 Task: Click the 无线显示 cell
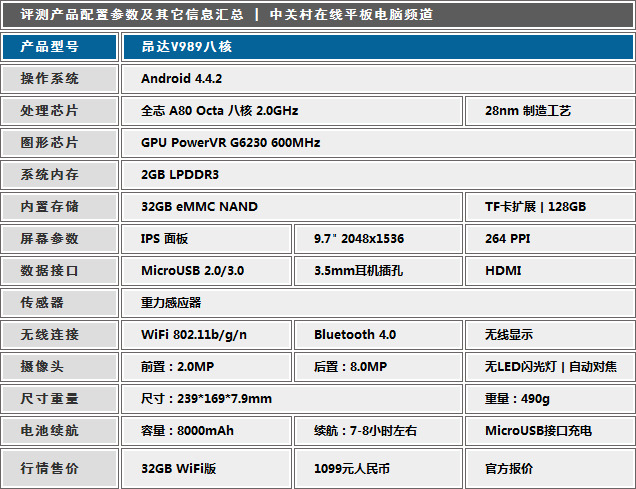[x=550, y=335]
